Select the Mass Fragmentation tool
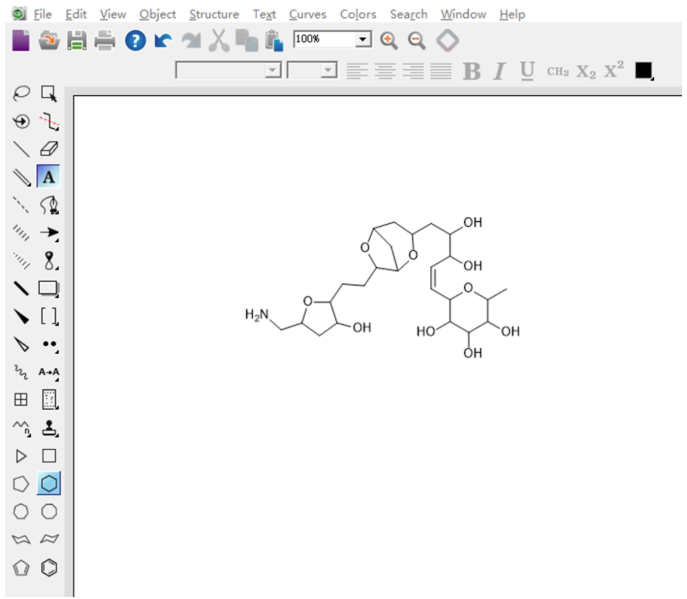Screen dimensions: 687x599 point(49,121)
